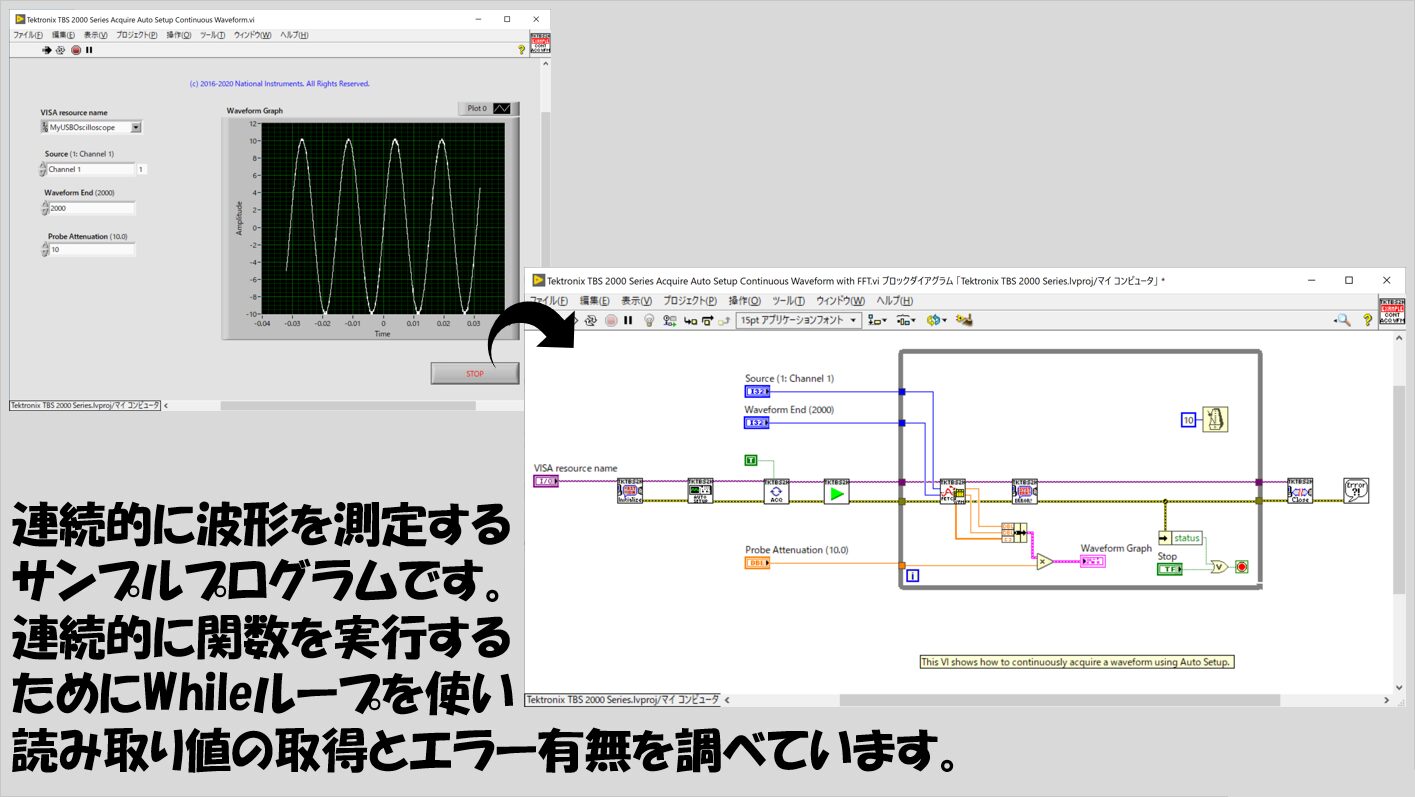The image size is (1415, 797).
Task: Click the STOP button on the front panel
Action: pos(475,373)
